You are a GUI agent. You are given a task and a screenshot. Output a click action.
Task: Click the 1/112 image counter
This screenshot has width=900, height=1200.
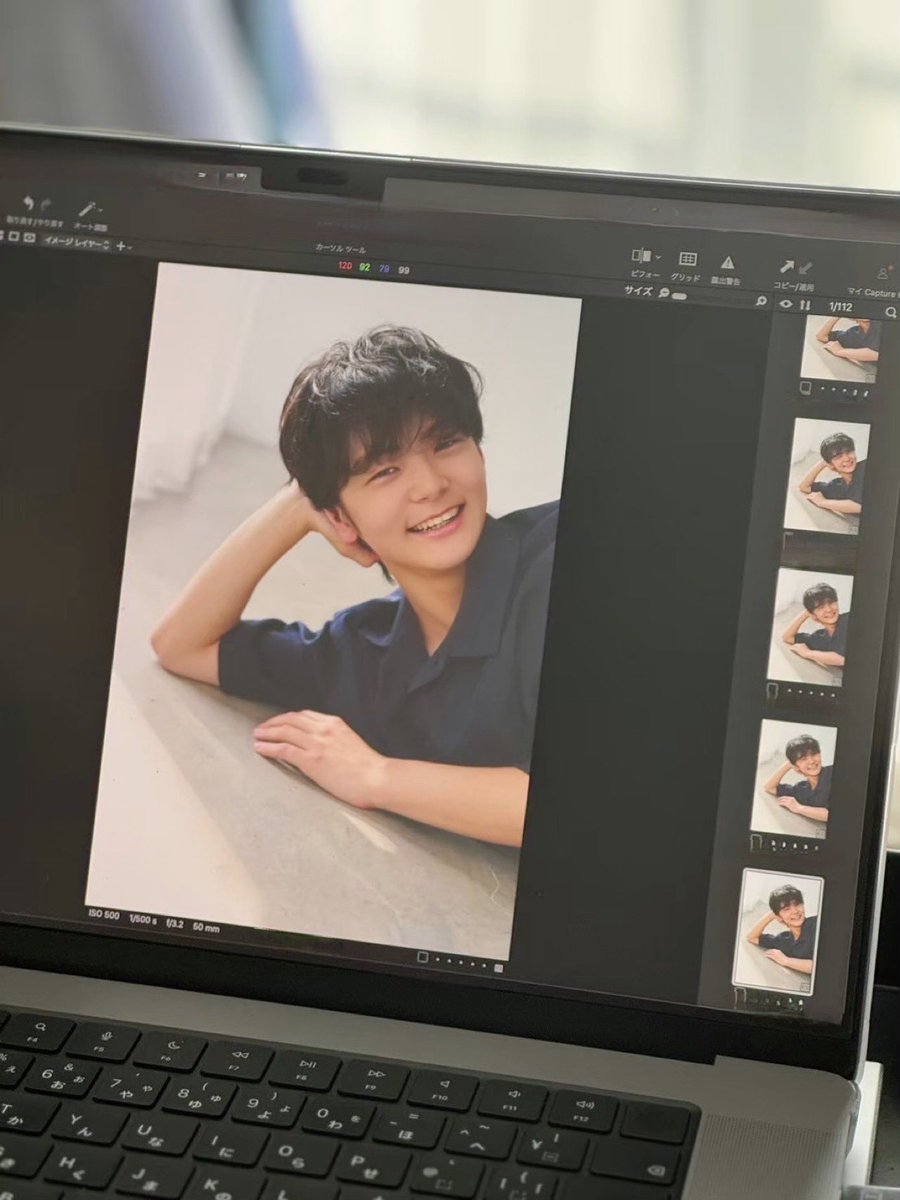pyautogui.click(x=840, y=307)
